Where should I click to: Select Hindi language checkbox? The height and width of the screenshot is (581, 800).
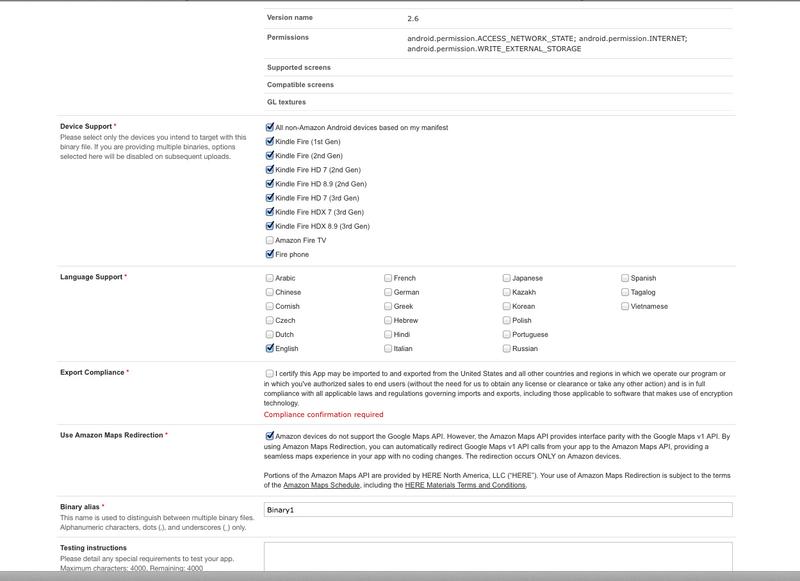point(388,334)
